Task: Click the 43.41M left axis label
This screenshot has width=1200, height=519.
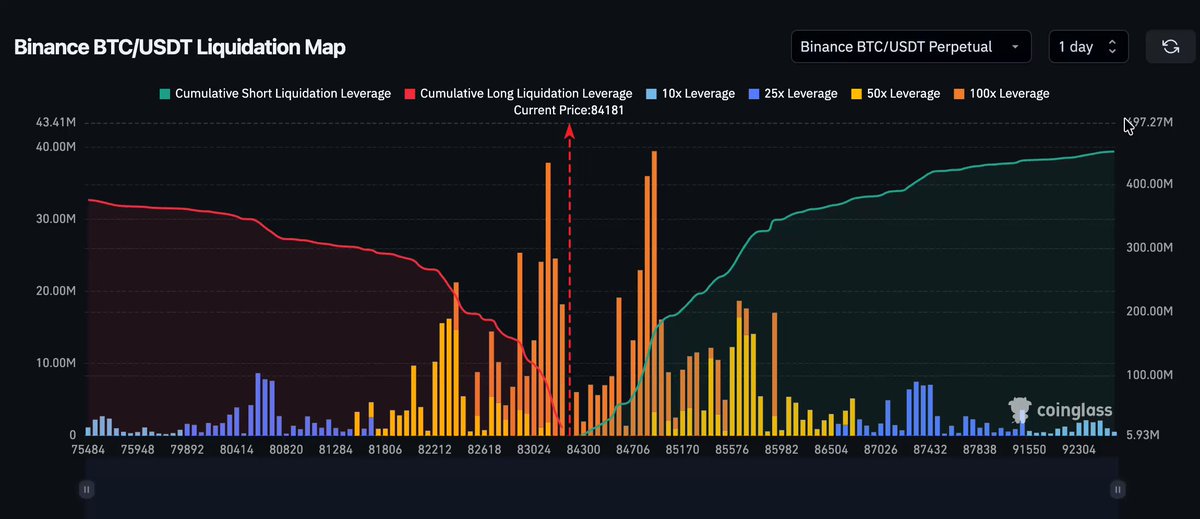Action: point(56,123)
